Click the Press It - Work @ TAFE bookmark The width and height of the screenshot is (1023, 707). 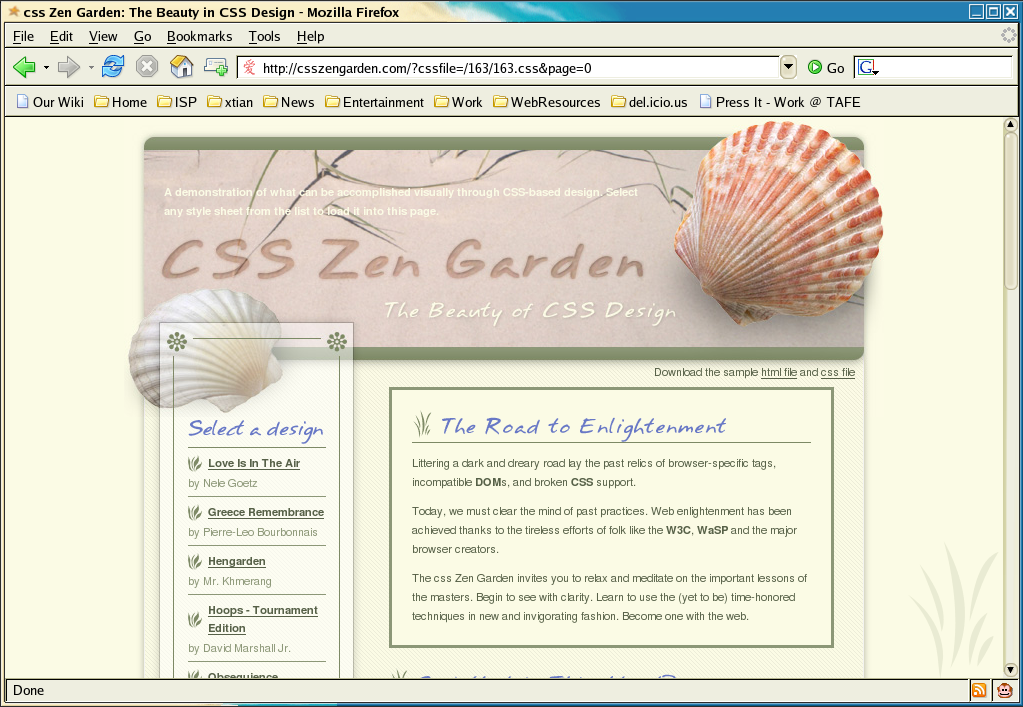[x=780, y=102]
